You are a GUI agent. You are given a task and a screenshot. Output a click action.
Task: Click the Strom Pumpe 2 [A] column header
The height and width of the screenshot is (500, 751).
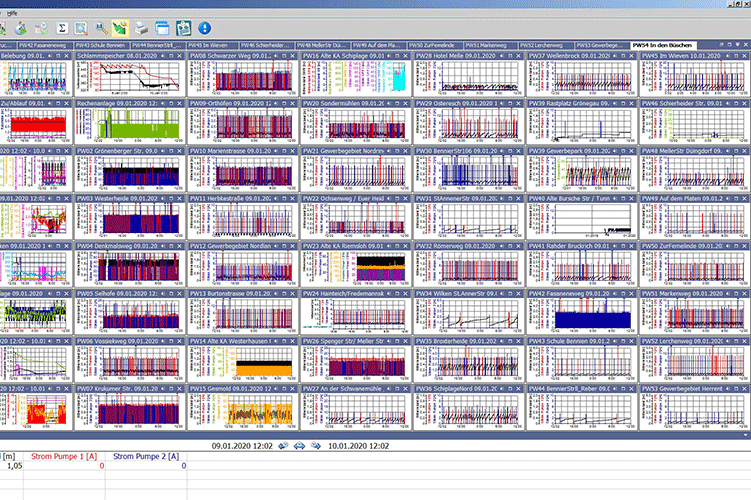tap(146, 456)
